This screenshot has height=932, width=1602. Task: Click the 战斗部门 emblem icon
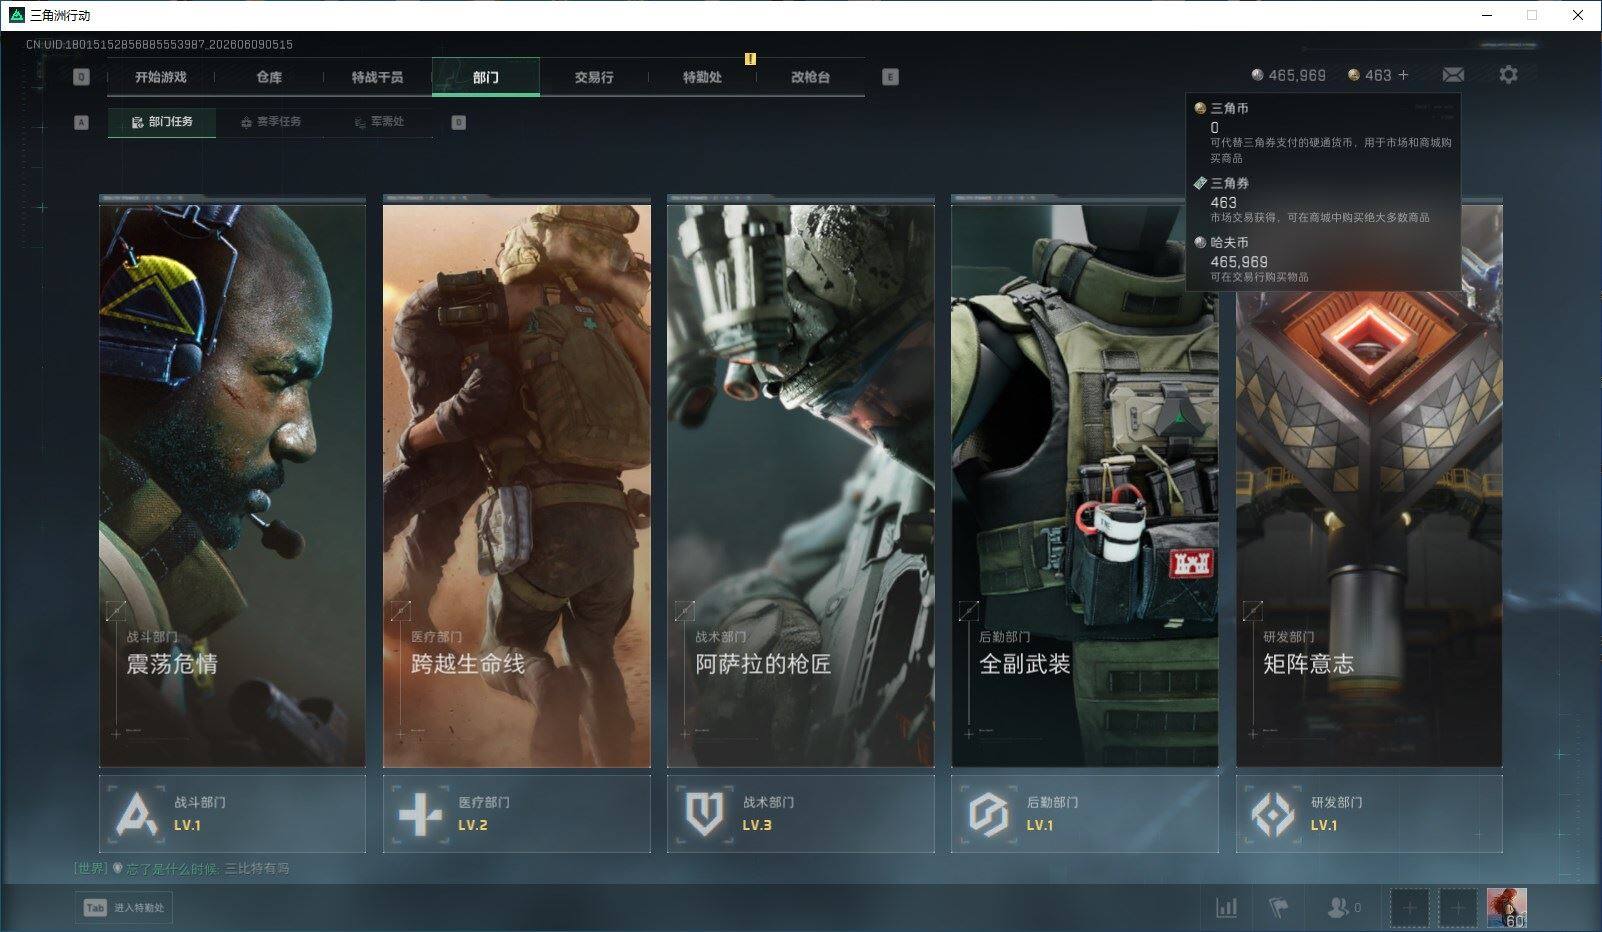click(x=136, y=814)
